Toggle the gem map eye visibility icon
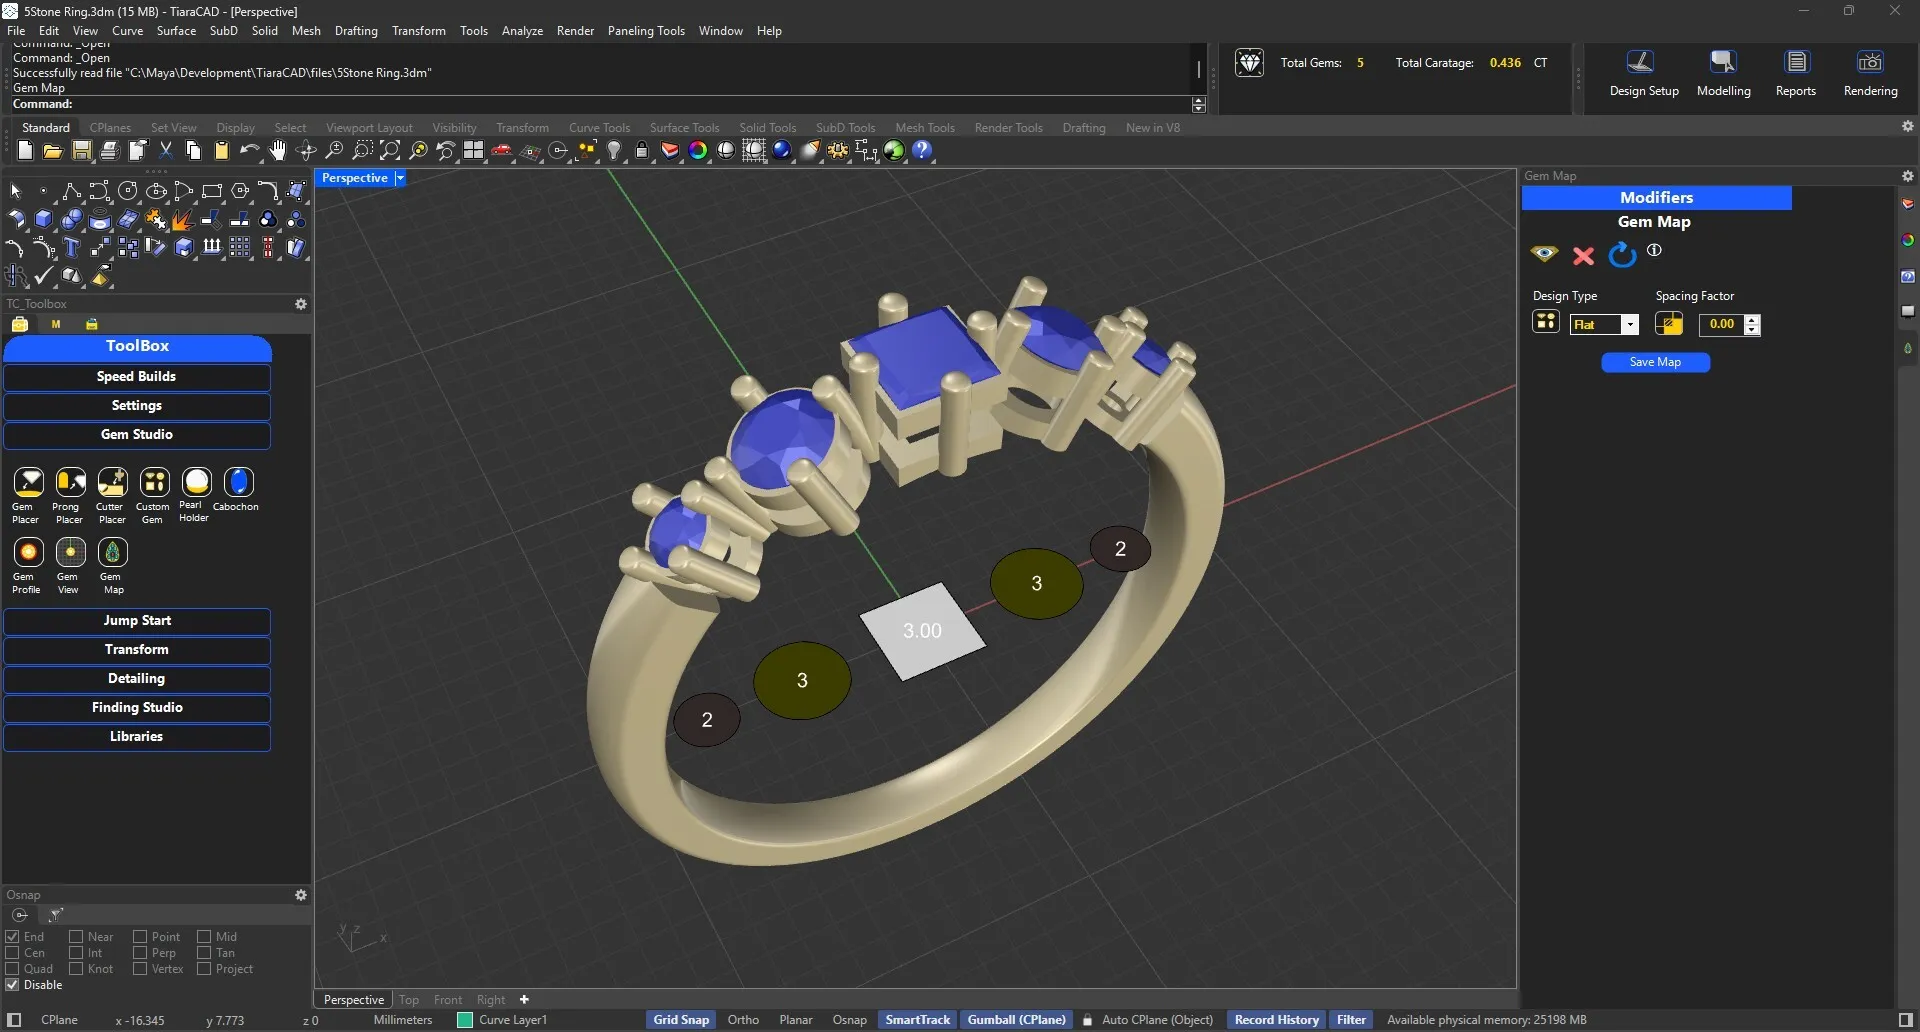Image resolution: width=1920 pixels, height=1032 pixels. point(1544,254)
